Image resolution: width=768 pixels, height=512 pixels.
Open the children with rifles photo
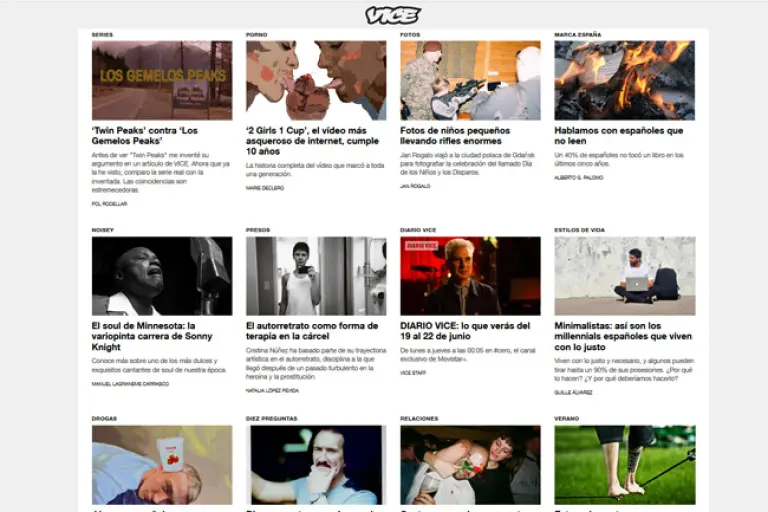470,80
